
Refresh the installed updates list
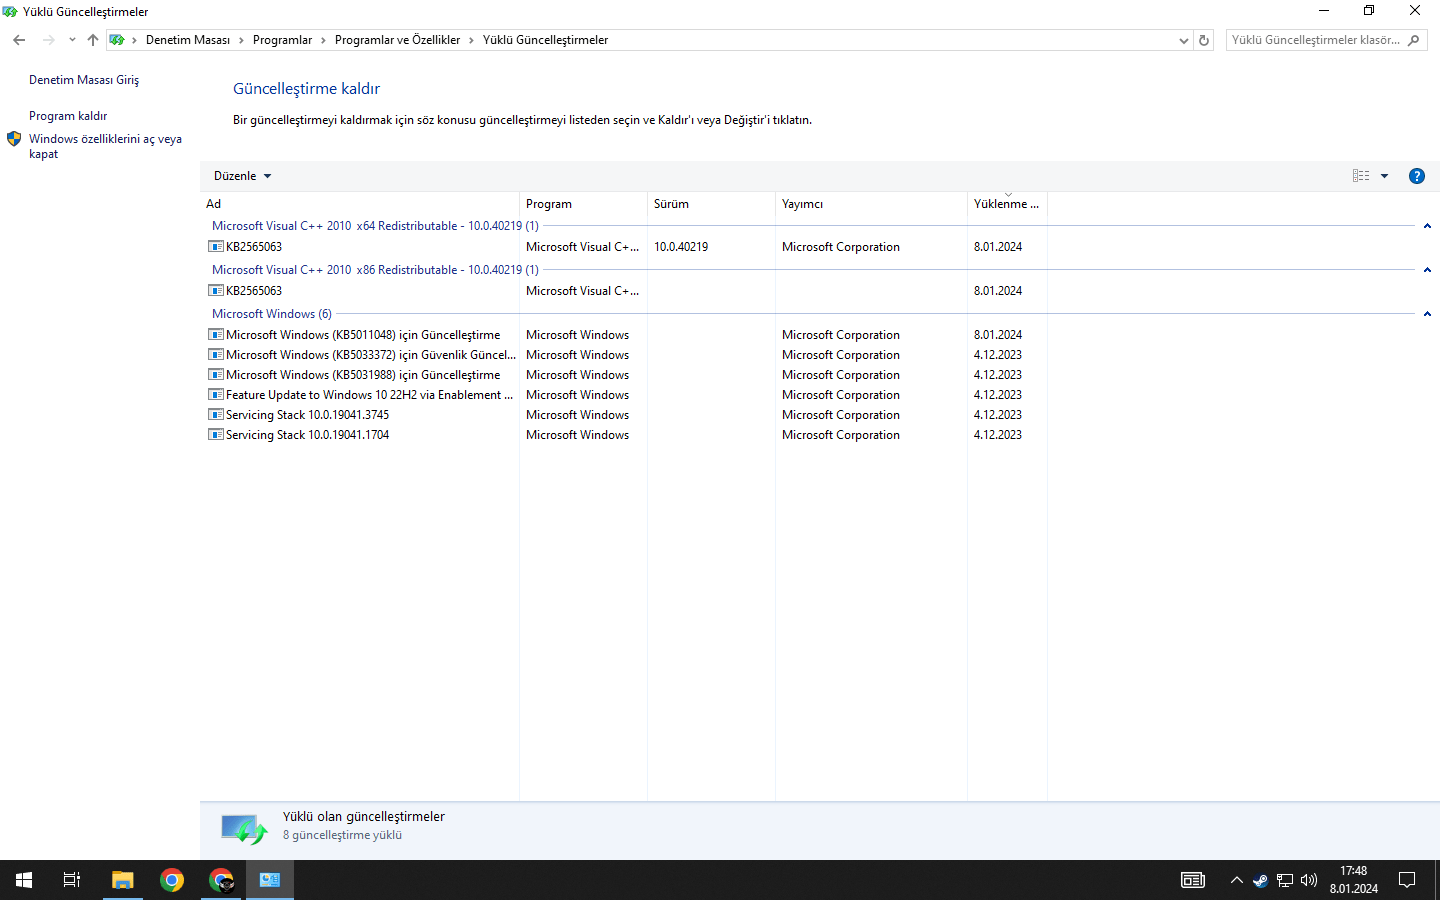click(1204, 41)
